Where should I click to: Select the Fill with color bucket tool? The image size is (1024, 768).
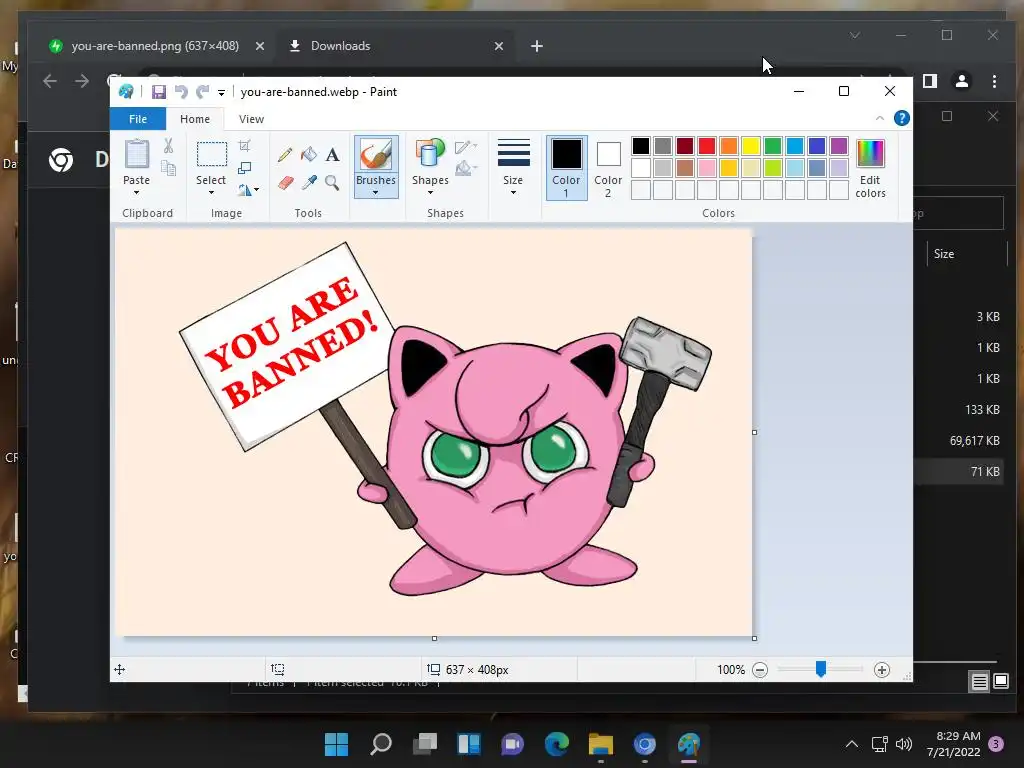(x=309, y=155)
